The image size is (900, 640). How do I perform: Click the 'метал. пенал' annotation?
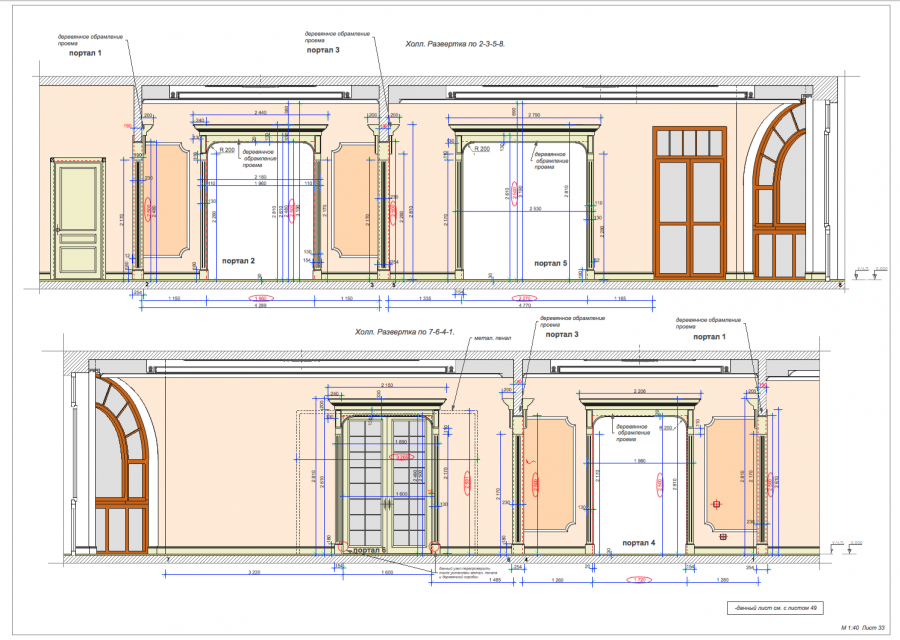tap(492, 338)
